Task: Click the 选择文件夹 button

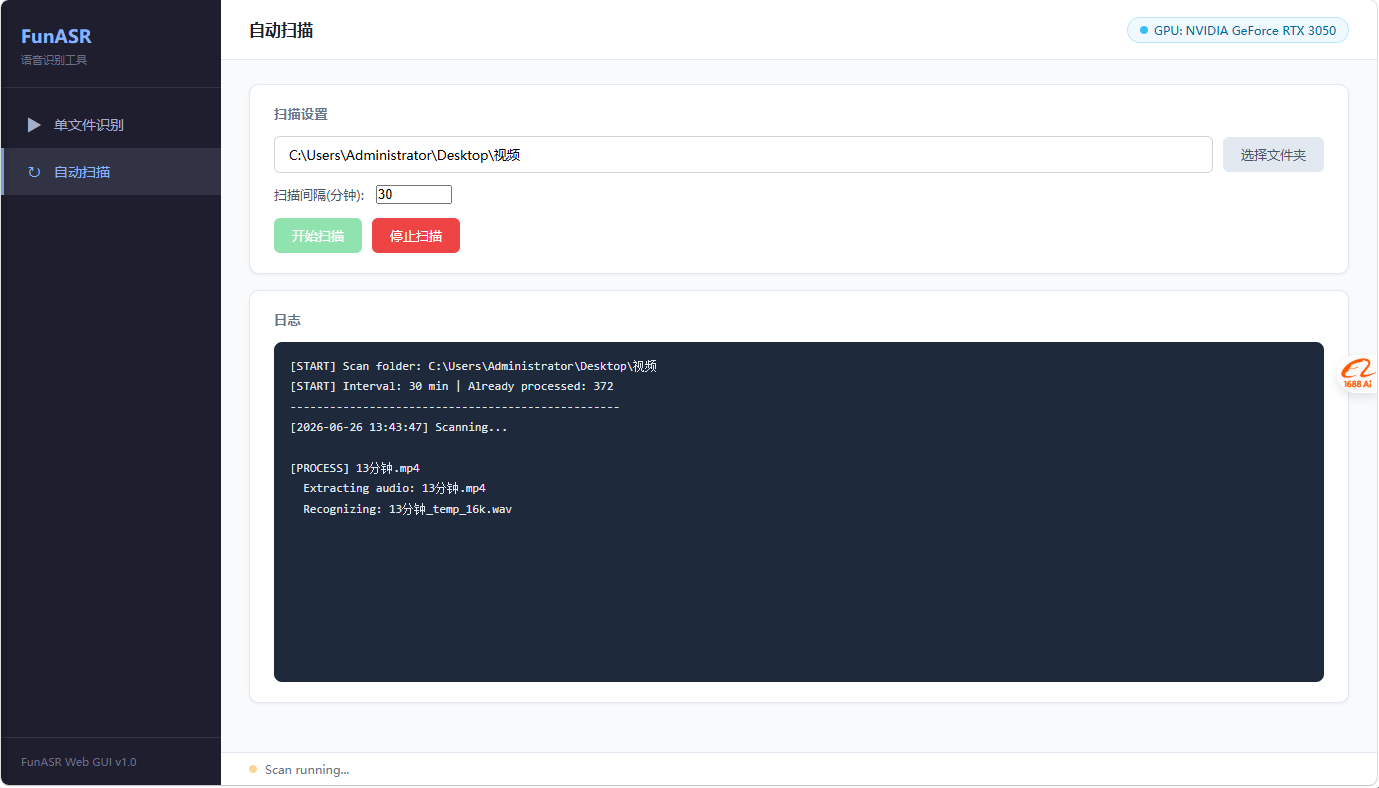Action: point(1273,155)
